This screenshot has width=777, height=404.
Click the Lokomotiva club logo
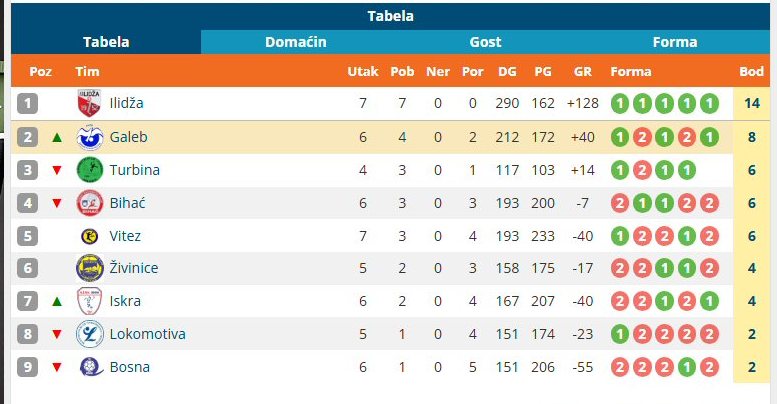point(90,334)
